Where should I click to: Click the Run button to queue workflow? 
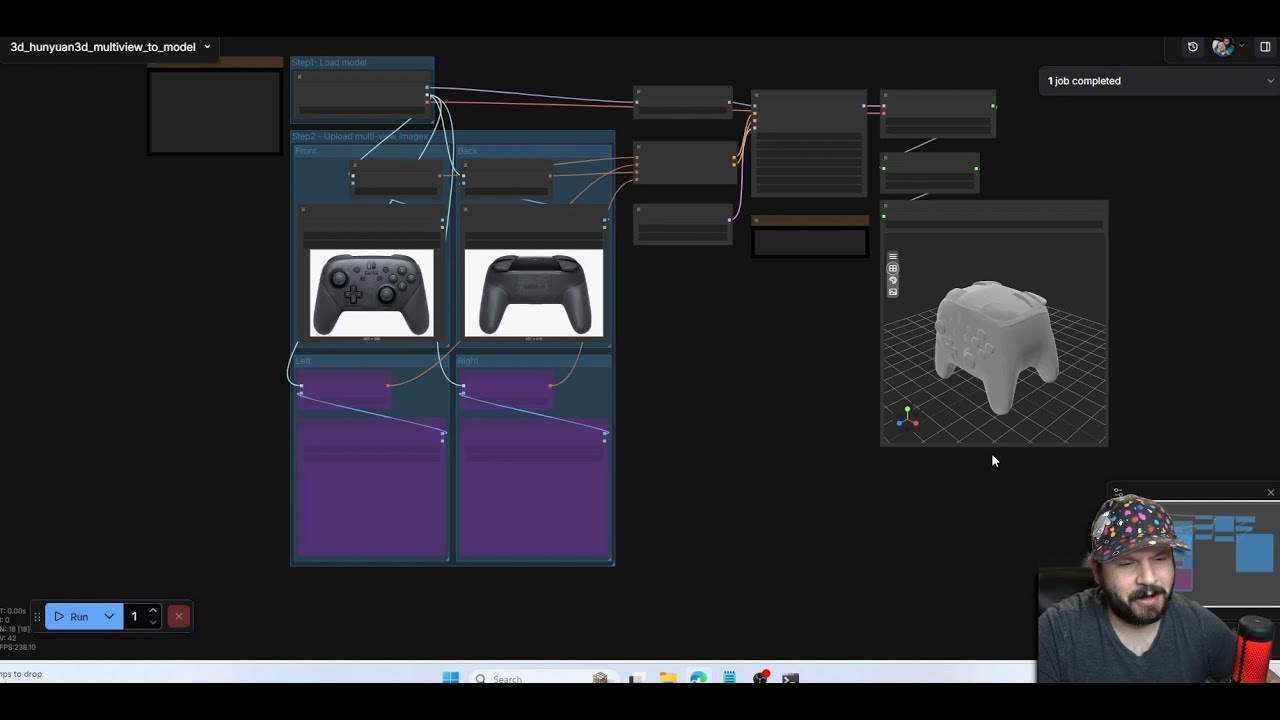pyautogui.click(x=71, y=617)
